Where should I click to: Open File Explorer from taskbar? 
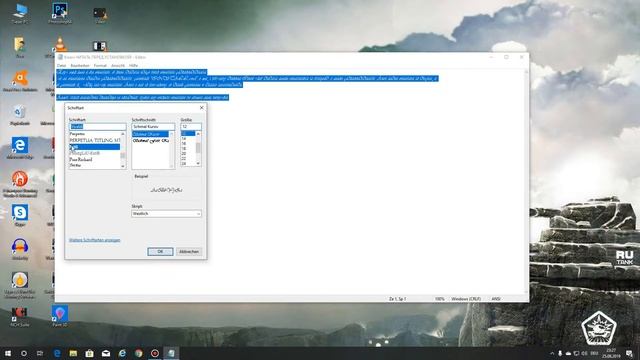73,353
